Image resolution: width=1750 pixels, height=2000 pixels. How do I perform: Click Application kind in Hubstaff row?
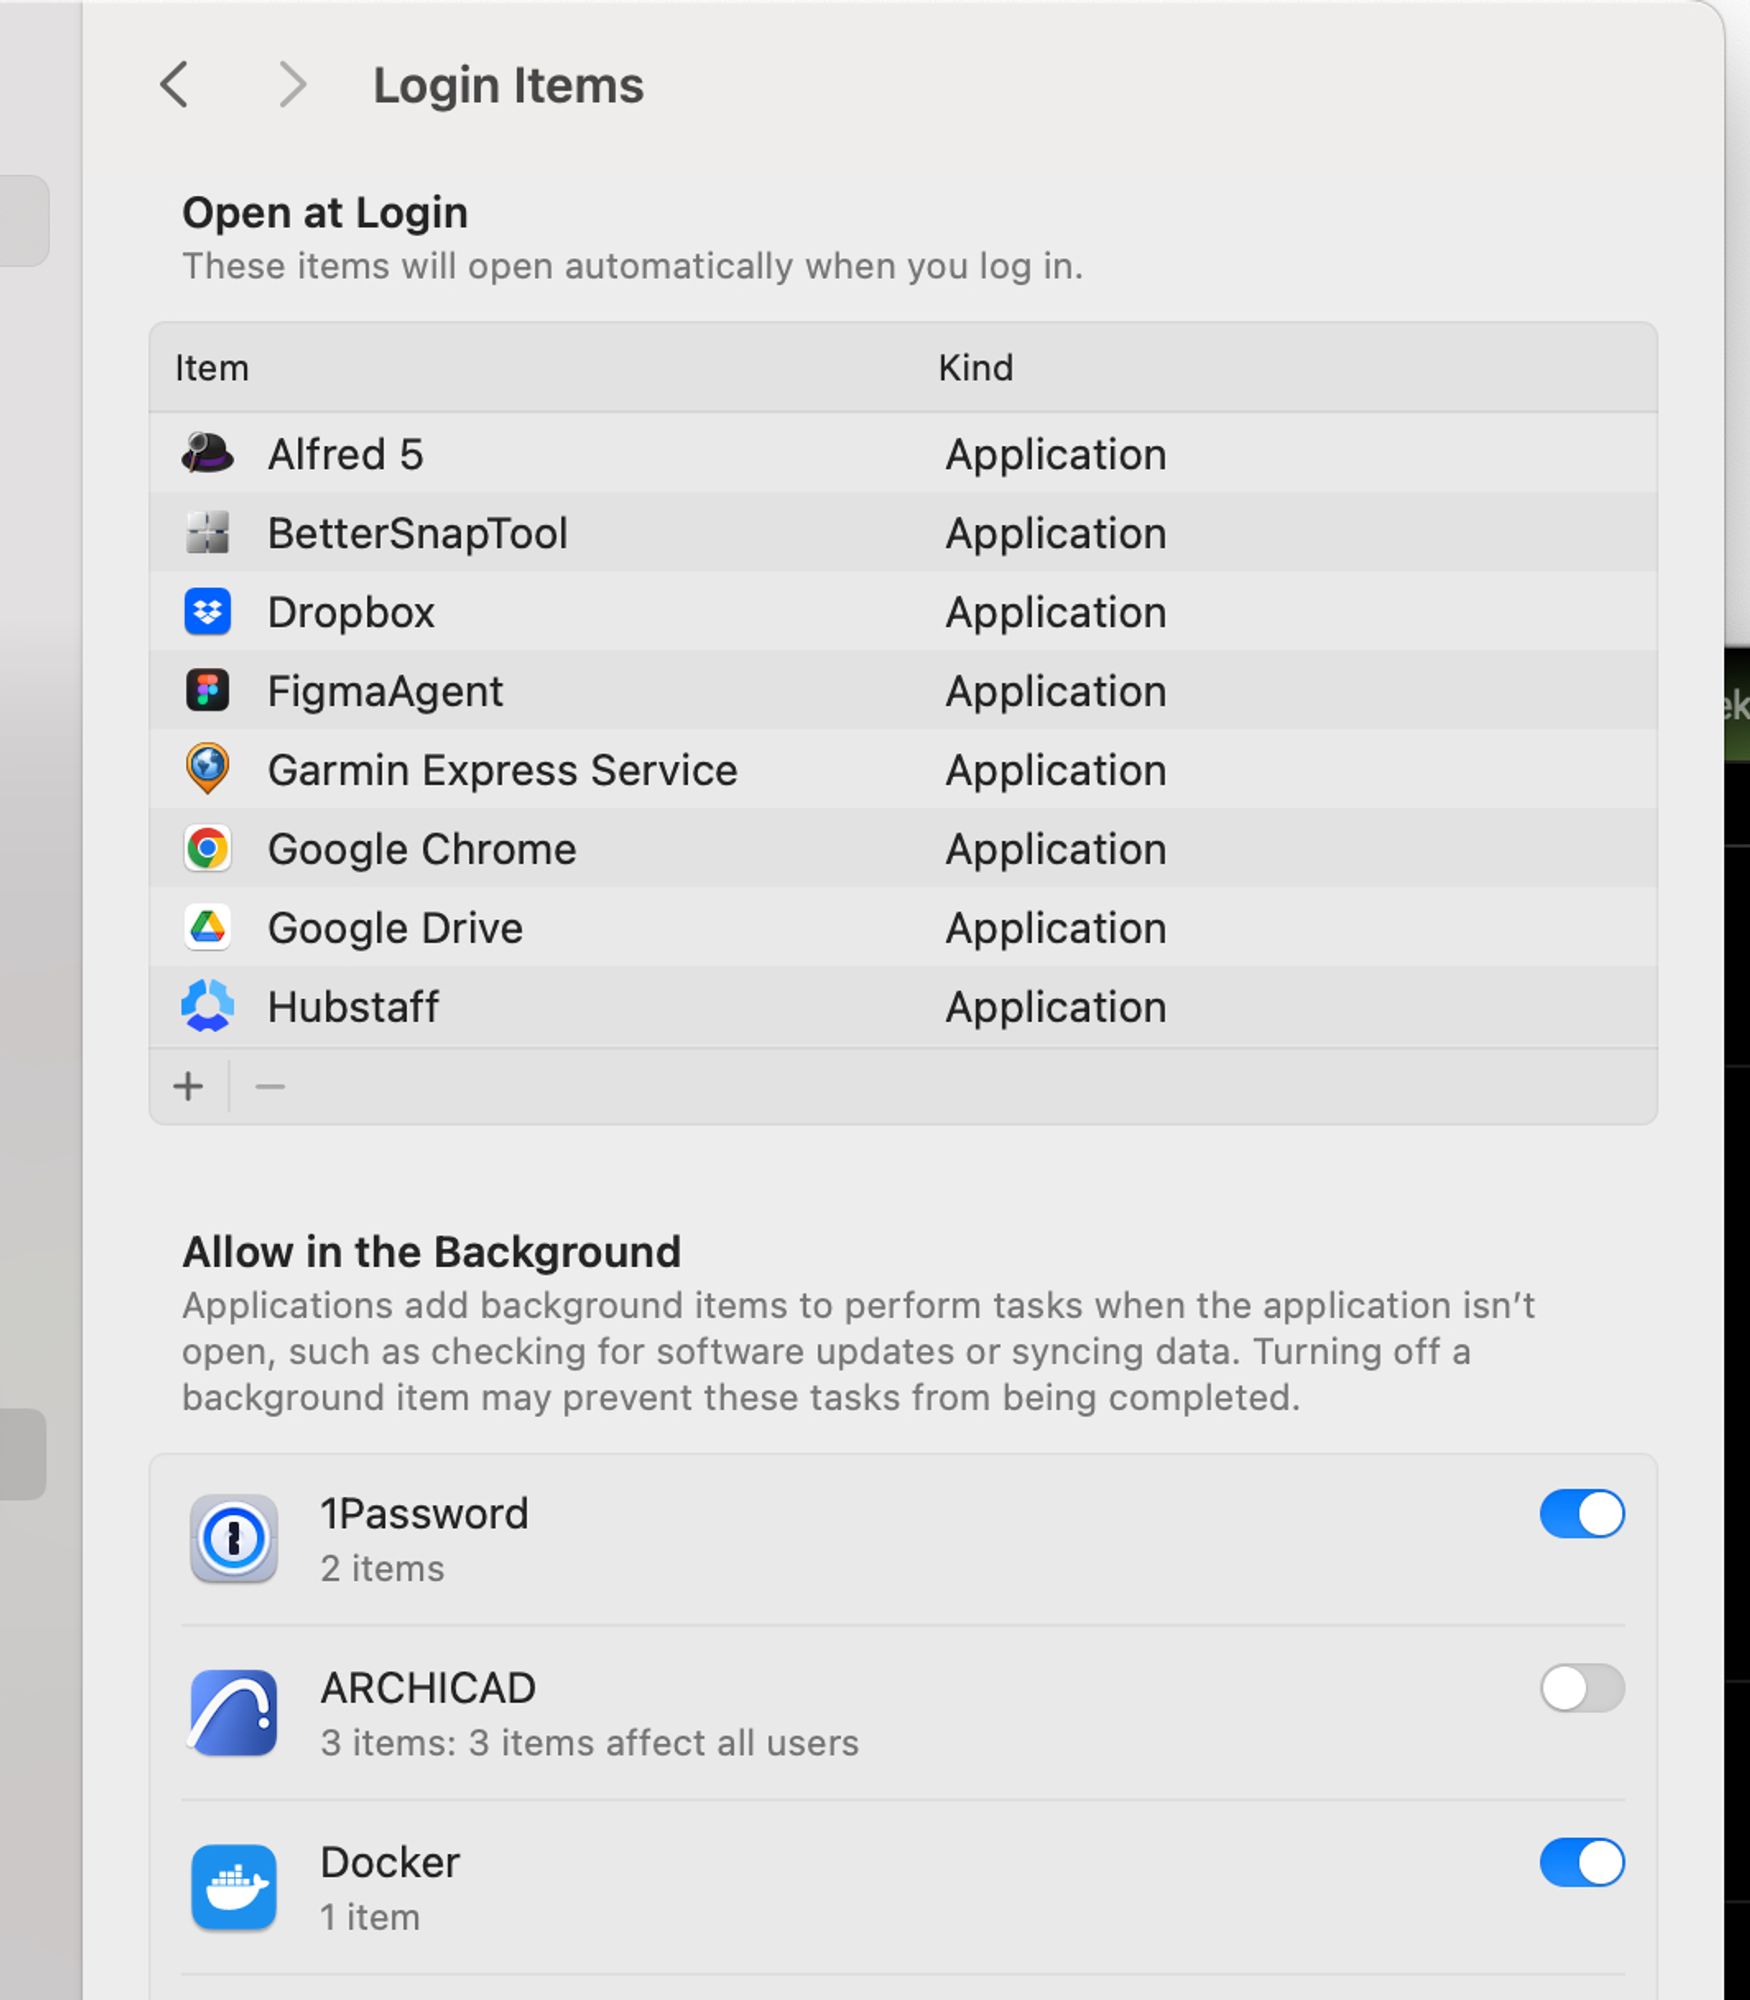click(1056, 1008)
